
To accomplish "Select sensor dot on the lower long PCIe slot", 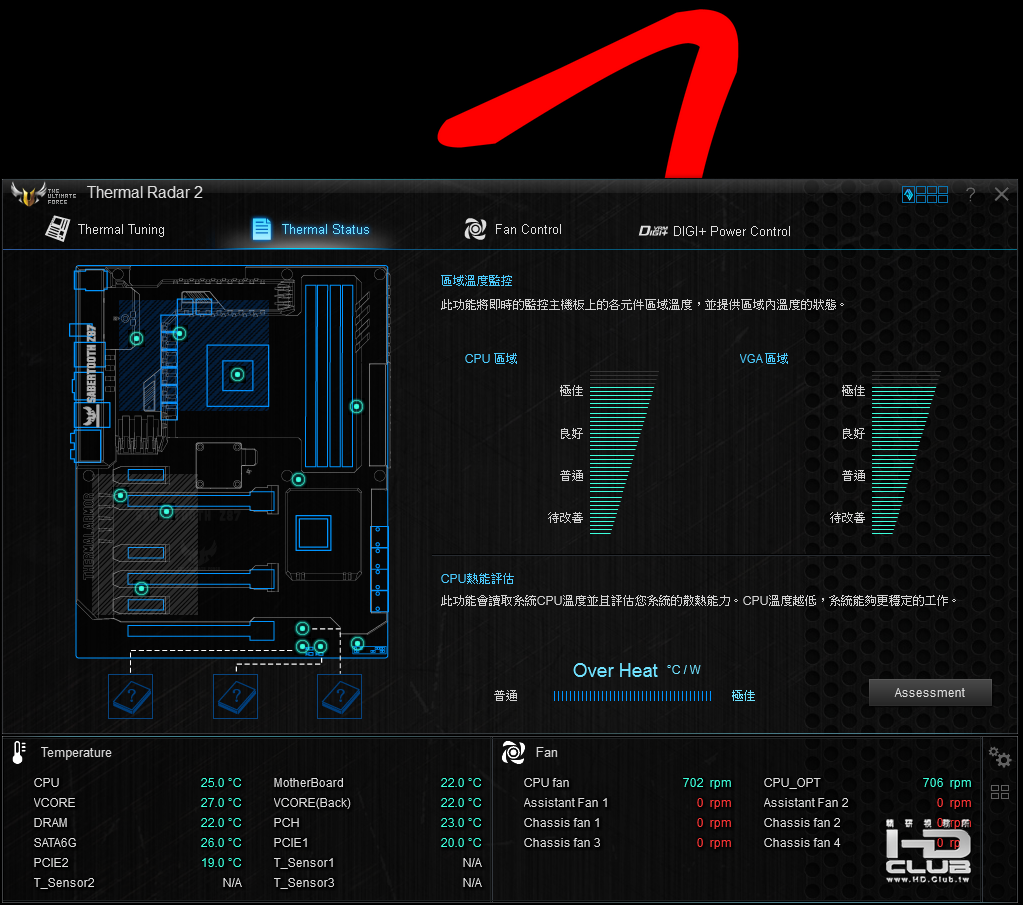I will (141, 589).
